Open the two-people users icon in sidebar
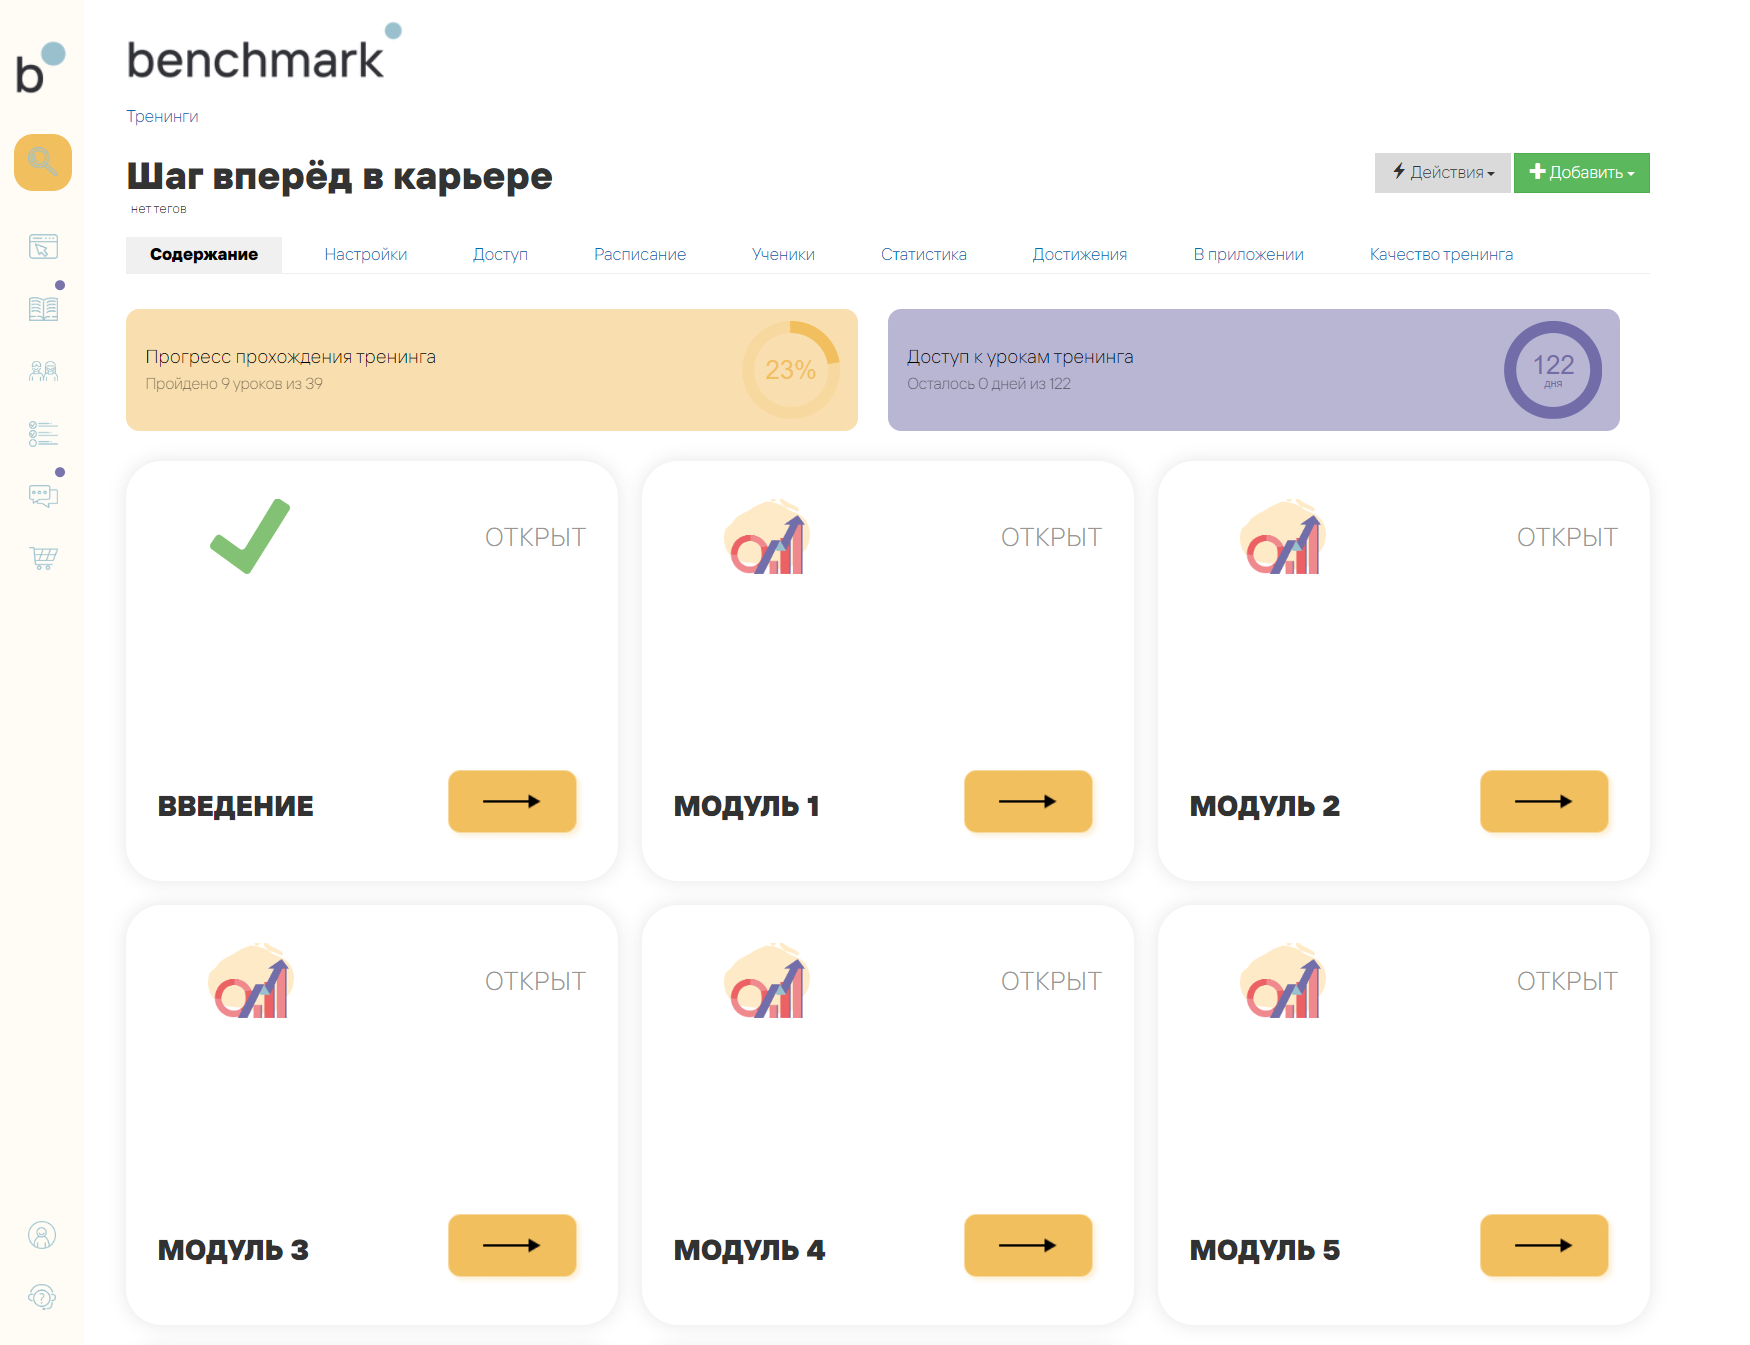1750x1345 pixels. 43,371
